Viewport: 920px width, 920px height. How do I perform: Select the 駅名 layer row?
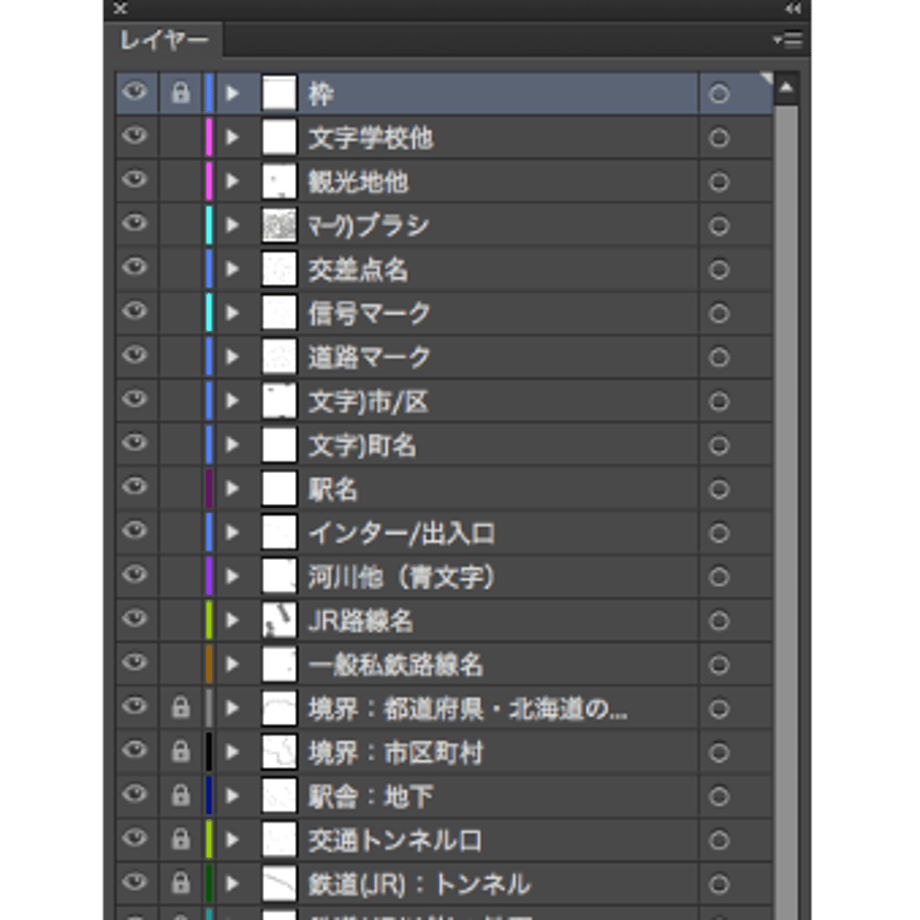tap(444, 488)
